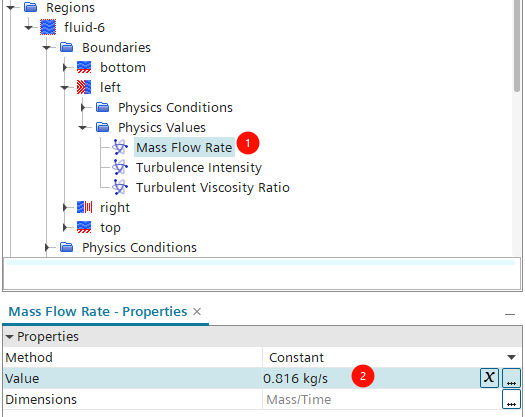Click the 0.816 kg/s value field
Viewport: 525px width, 417px height.
[370, 378]
